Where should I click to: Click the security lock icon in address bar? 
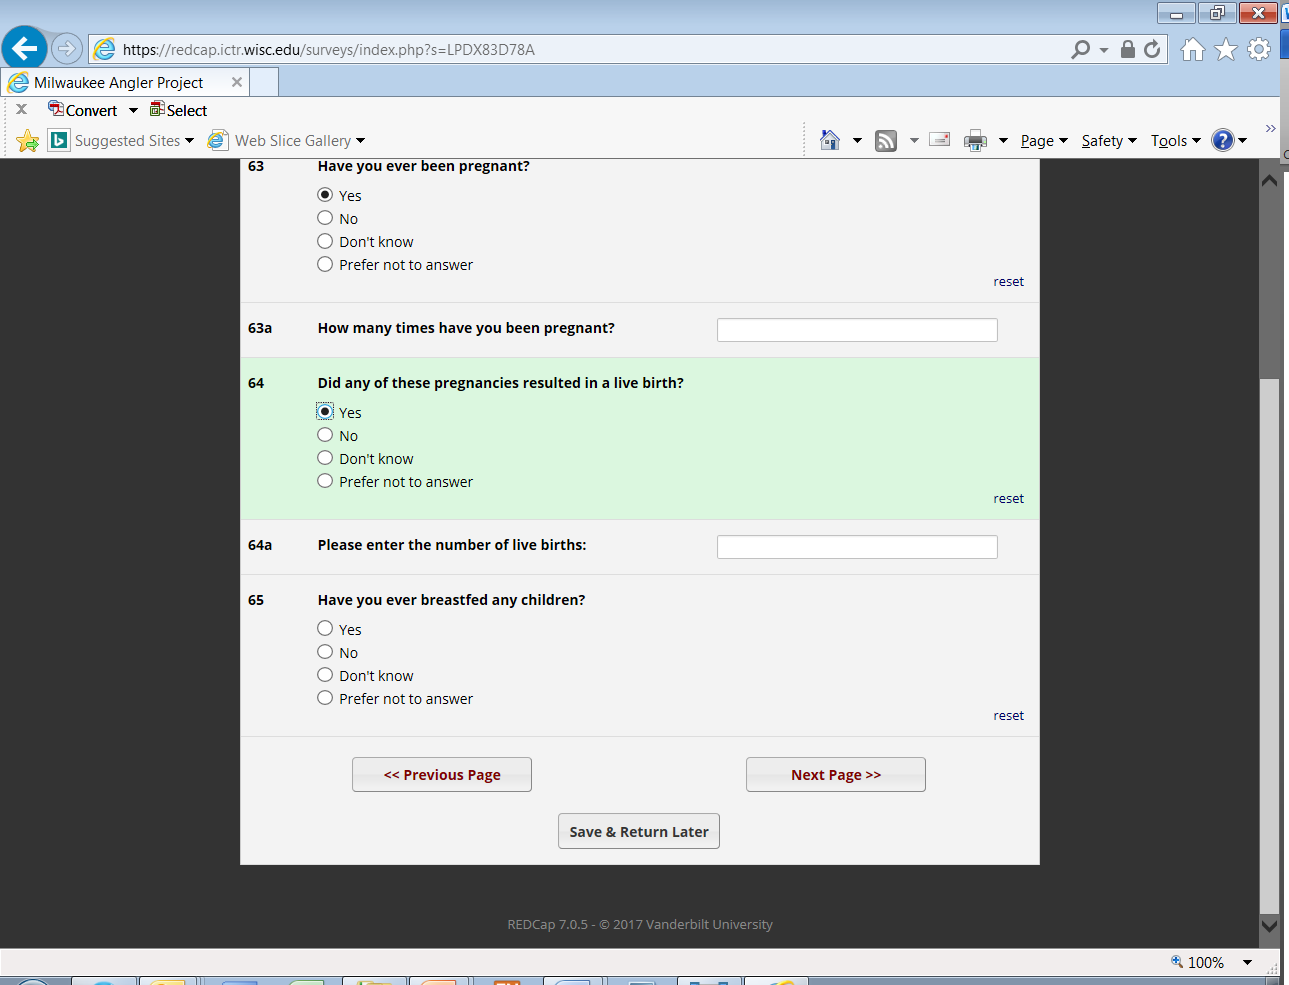click(1127, 49)
